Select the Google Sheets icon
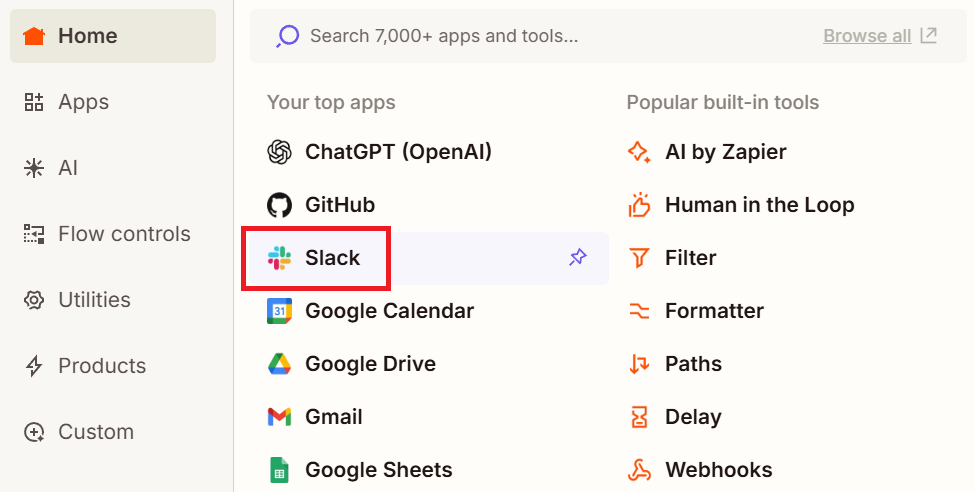The height and width of the screenshot is (492, 975). click(279, 469)
